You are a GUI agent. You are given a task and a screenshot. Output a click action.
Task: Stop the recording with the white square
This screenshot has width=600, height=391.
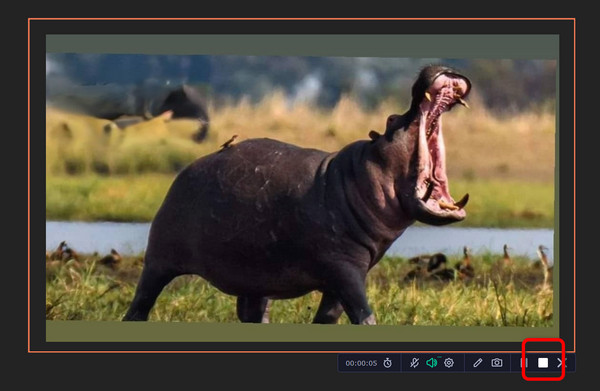[543, 363]
